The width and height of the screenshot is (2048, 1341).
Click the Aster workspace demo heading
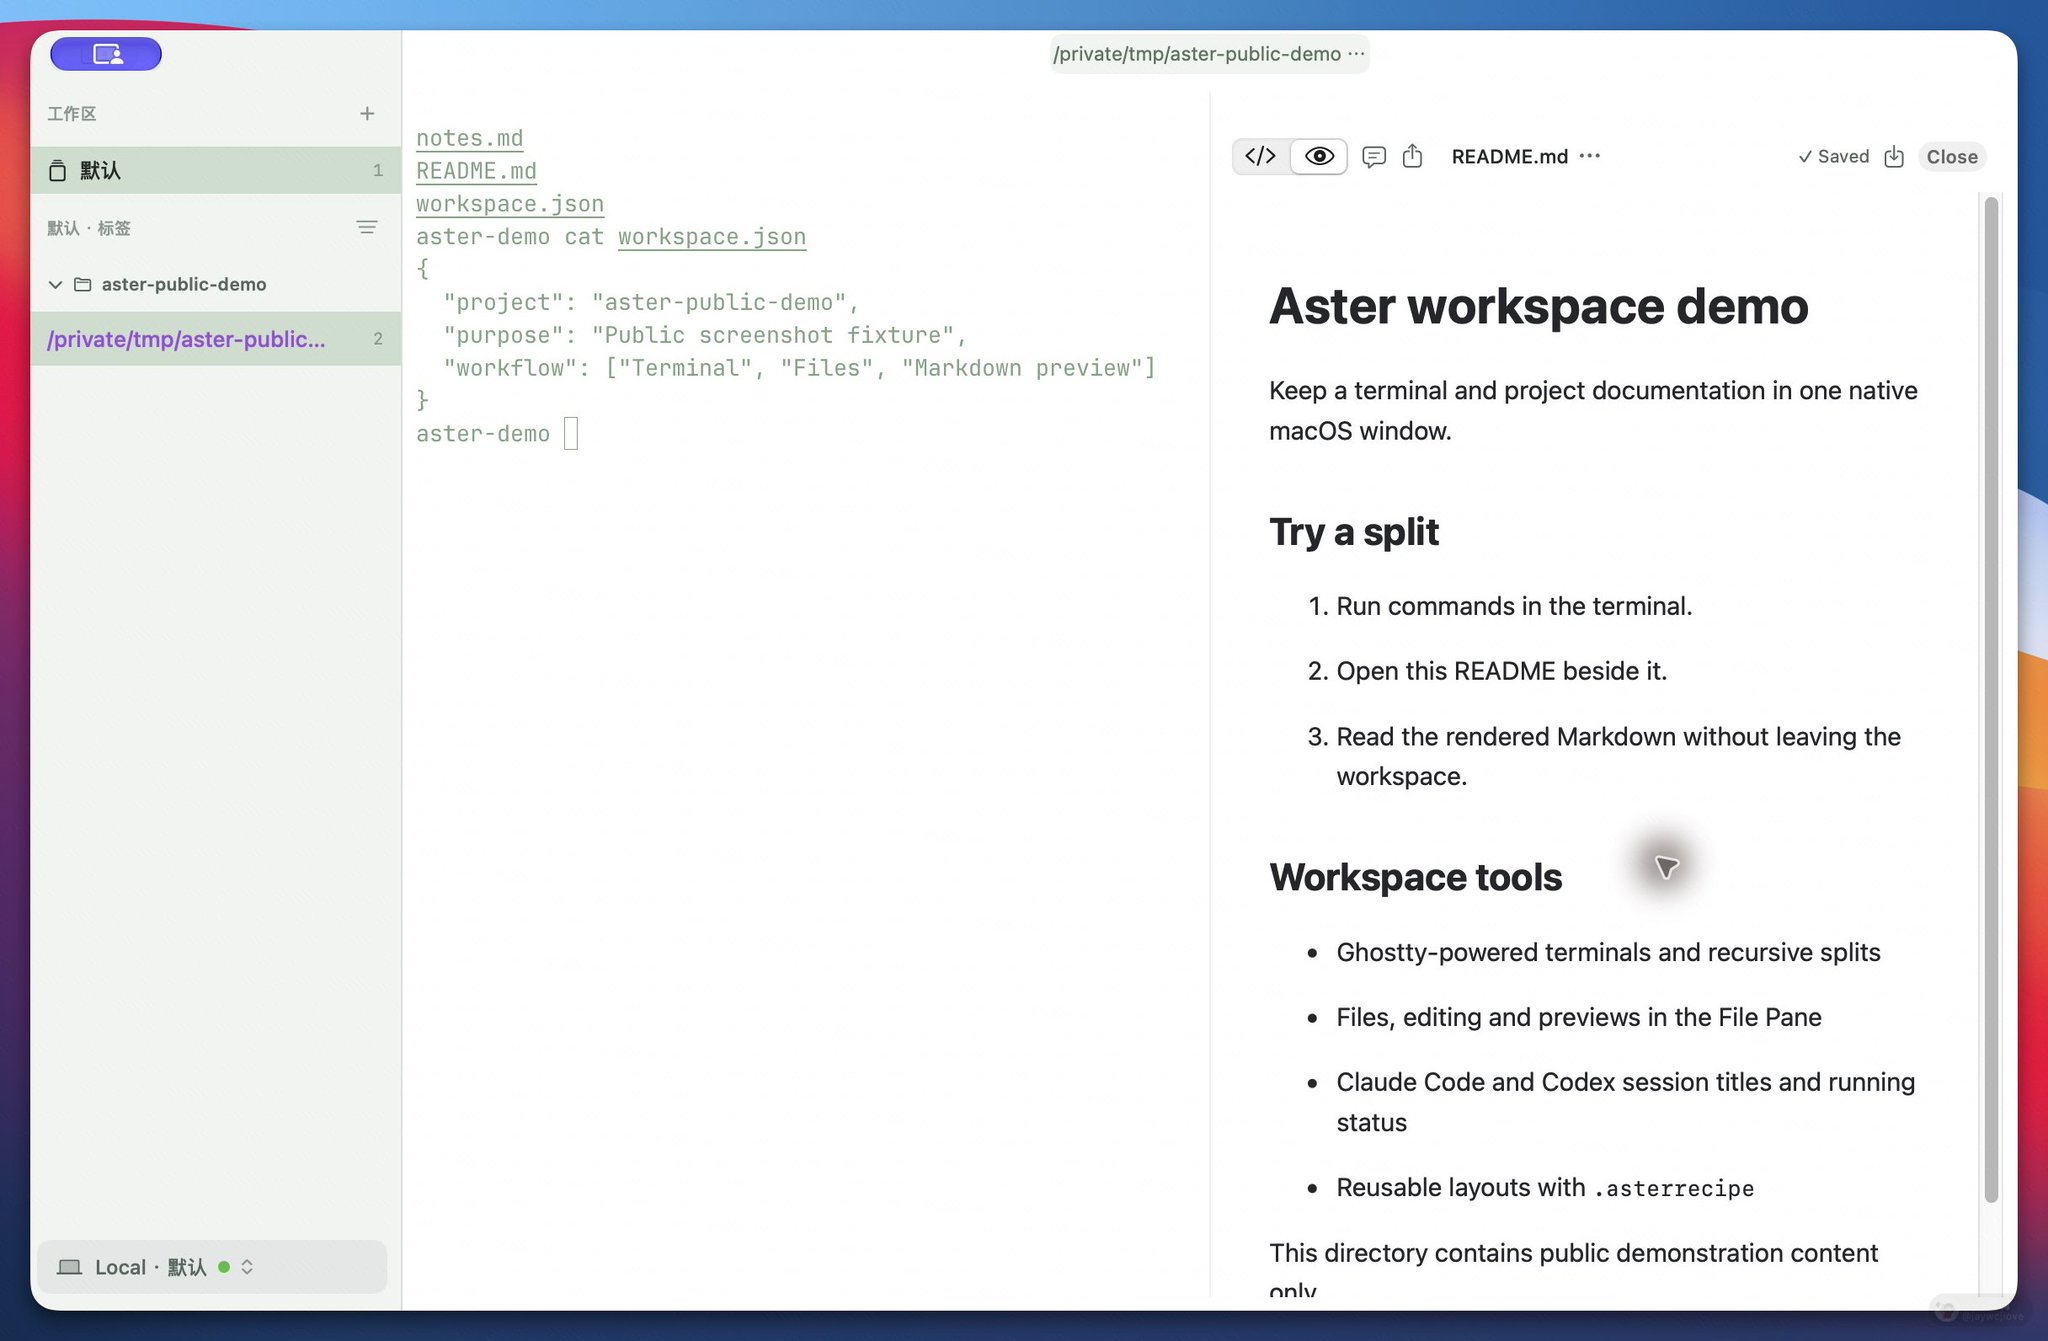[1539, 306]
